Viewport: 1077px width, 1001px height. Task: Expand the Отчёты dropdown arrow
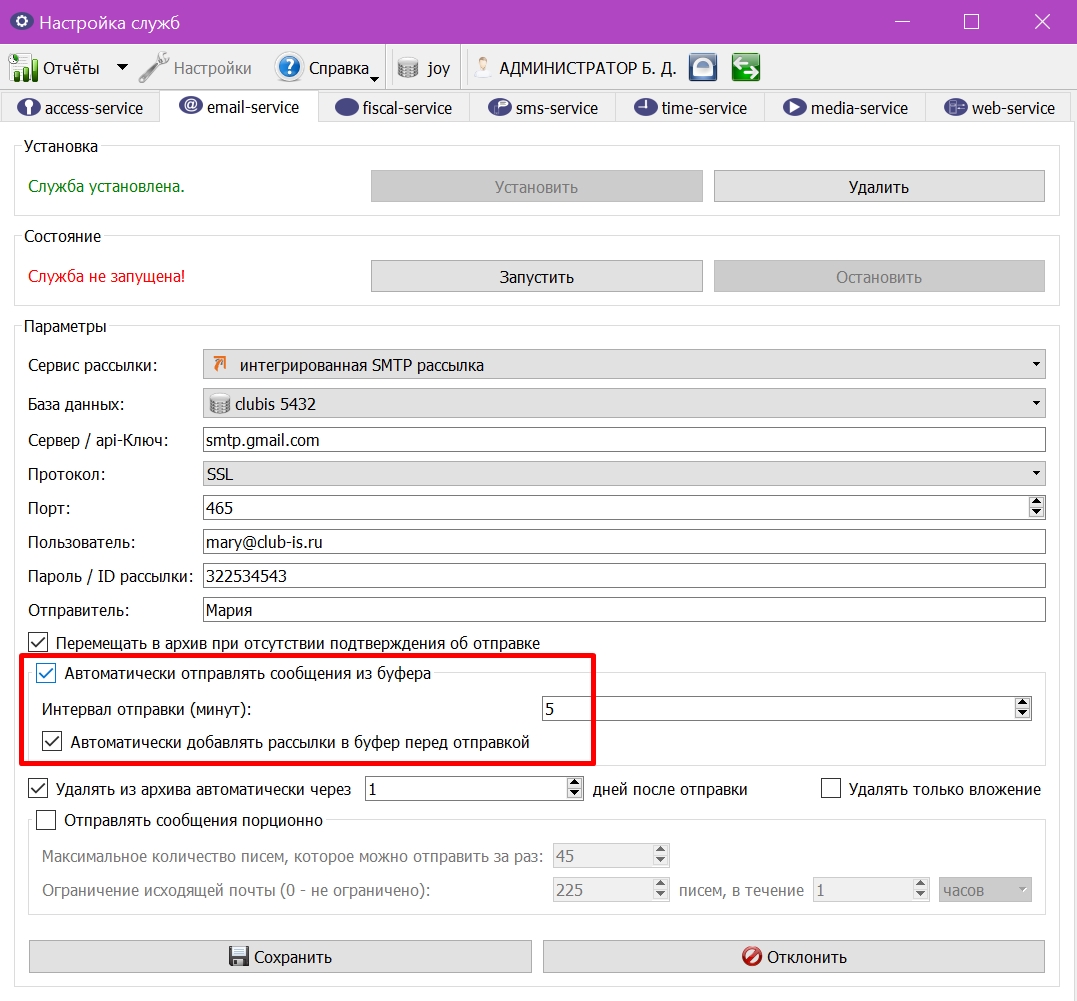[x=122, y=67]
